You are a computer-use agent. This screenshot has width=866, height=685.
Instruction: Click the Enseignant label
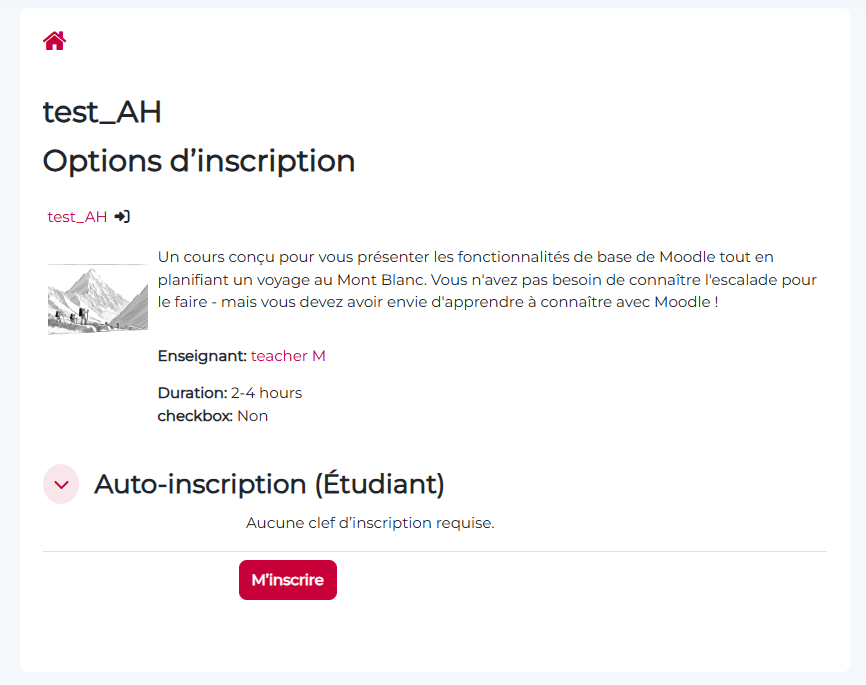click(201, 356)
